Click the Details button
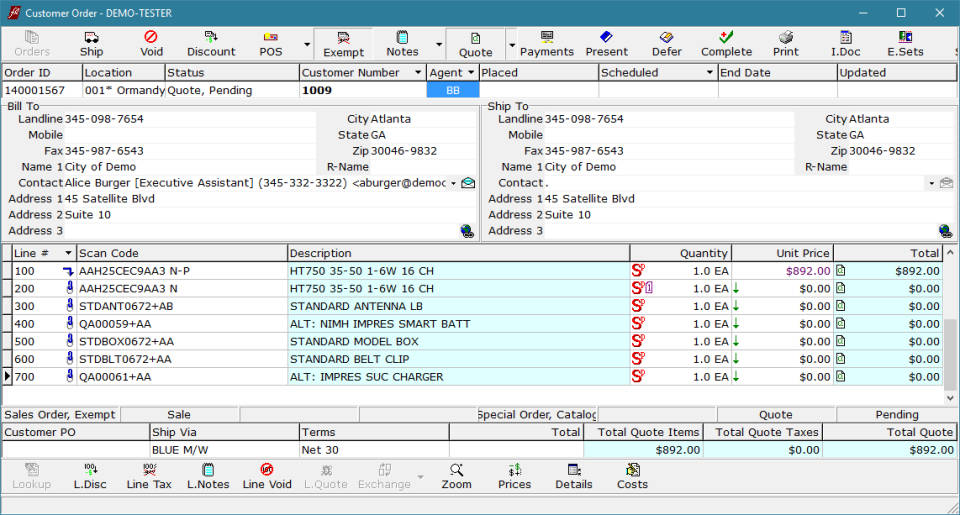 pos(574,476)
